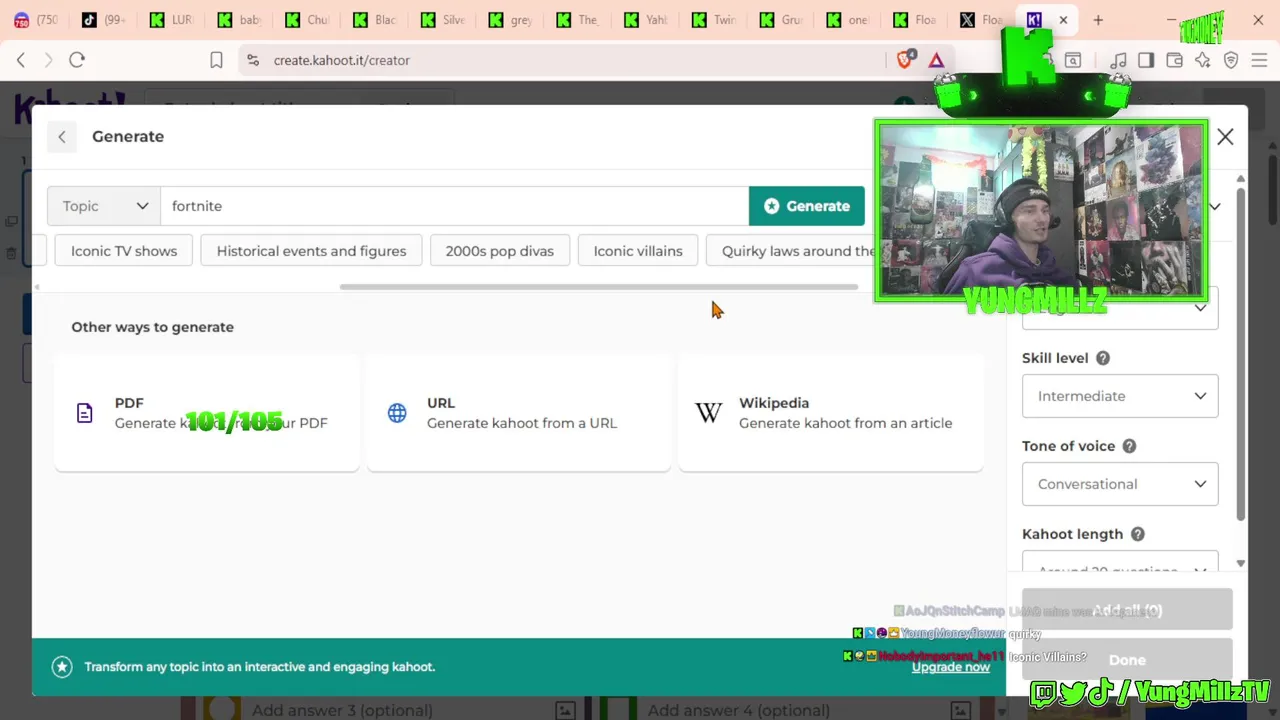This screenshot has height=720, width=1280.
Task: Click the Upgrade now link
Action: [951, 667]
